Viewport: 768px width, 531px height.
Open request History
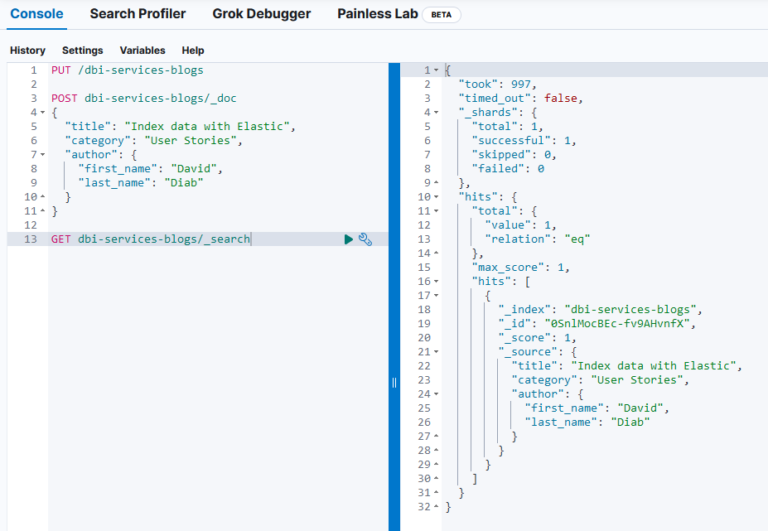[x=27, y=50]
